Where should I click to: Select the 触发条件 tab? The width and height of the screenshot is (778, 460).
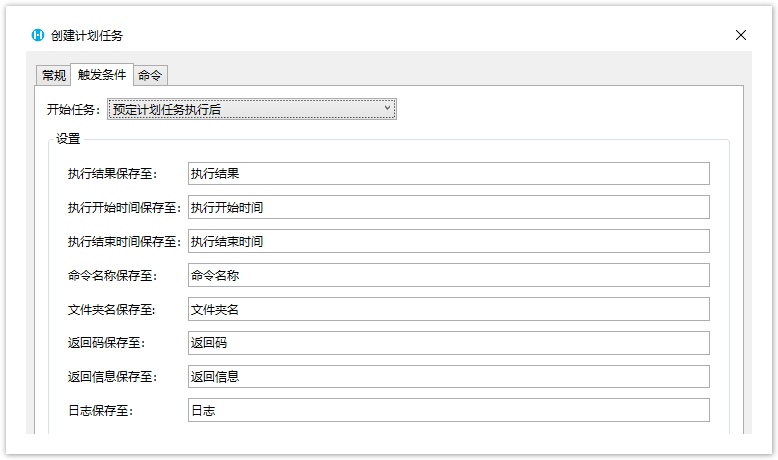click(x=102, y=75)
